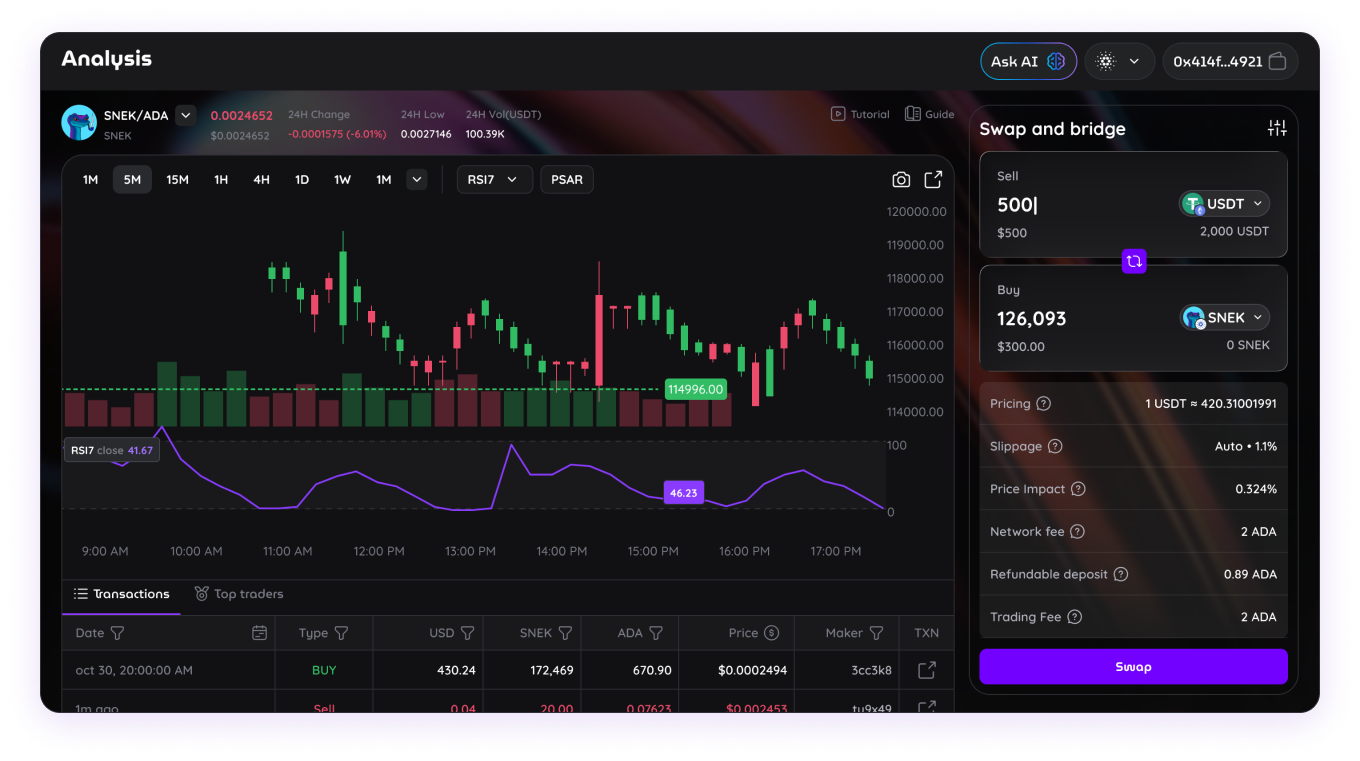Screen dimensions: 1360x761
Task: Open swap settings via the sliders icon
Action: click(x=1277, y=128)
